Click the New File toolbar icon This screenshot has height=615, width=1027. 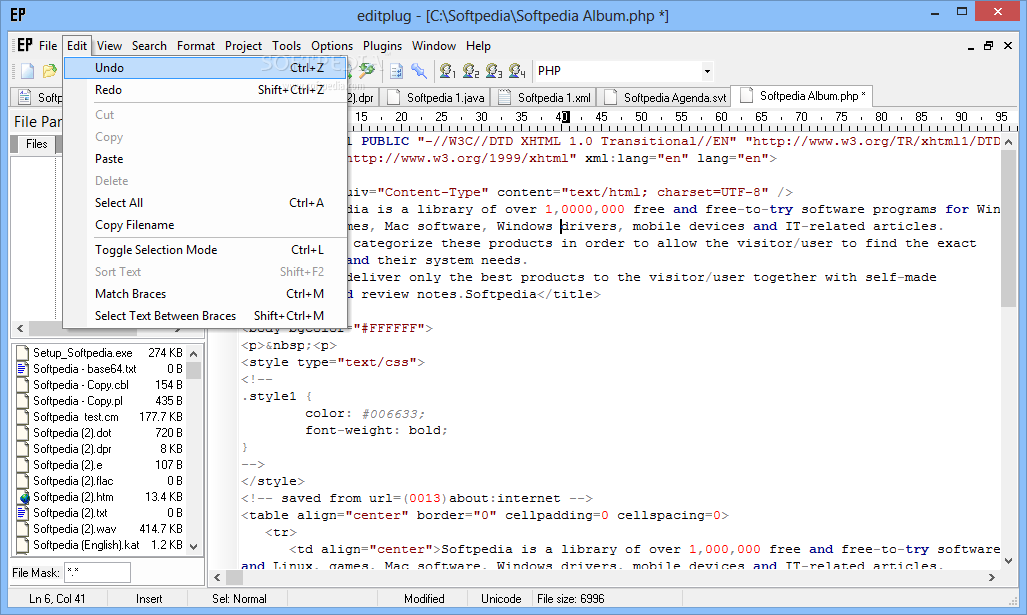[x=28, y=71]
